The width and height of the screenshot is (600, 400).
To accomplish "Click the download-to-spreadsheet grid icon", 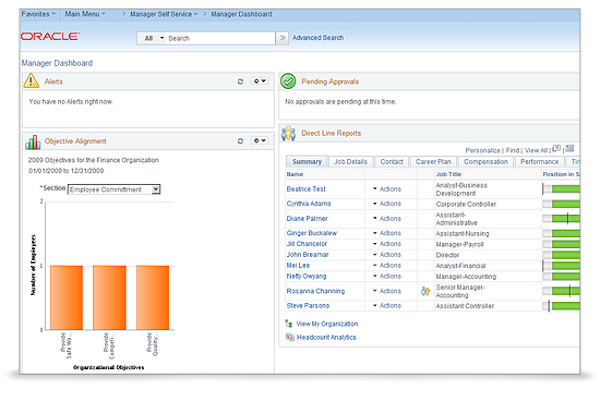I will [x=571, y=148].
